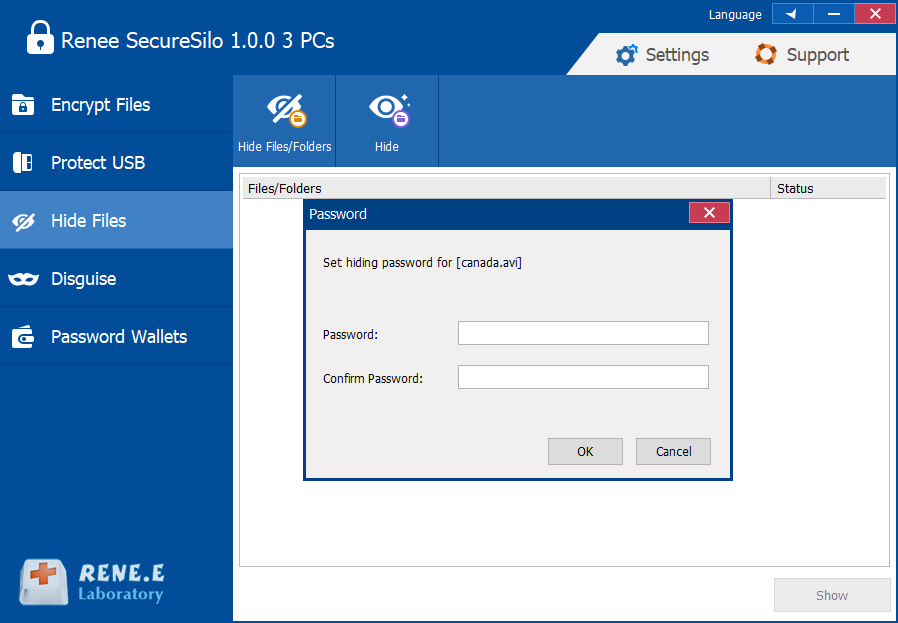The image size is (898, 623).
Task: Click the Support label
Action: coord(818,55)
